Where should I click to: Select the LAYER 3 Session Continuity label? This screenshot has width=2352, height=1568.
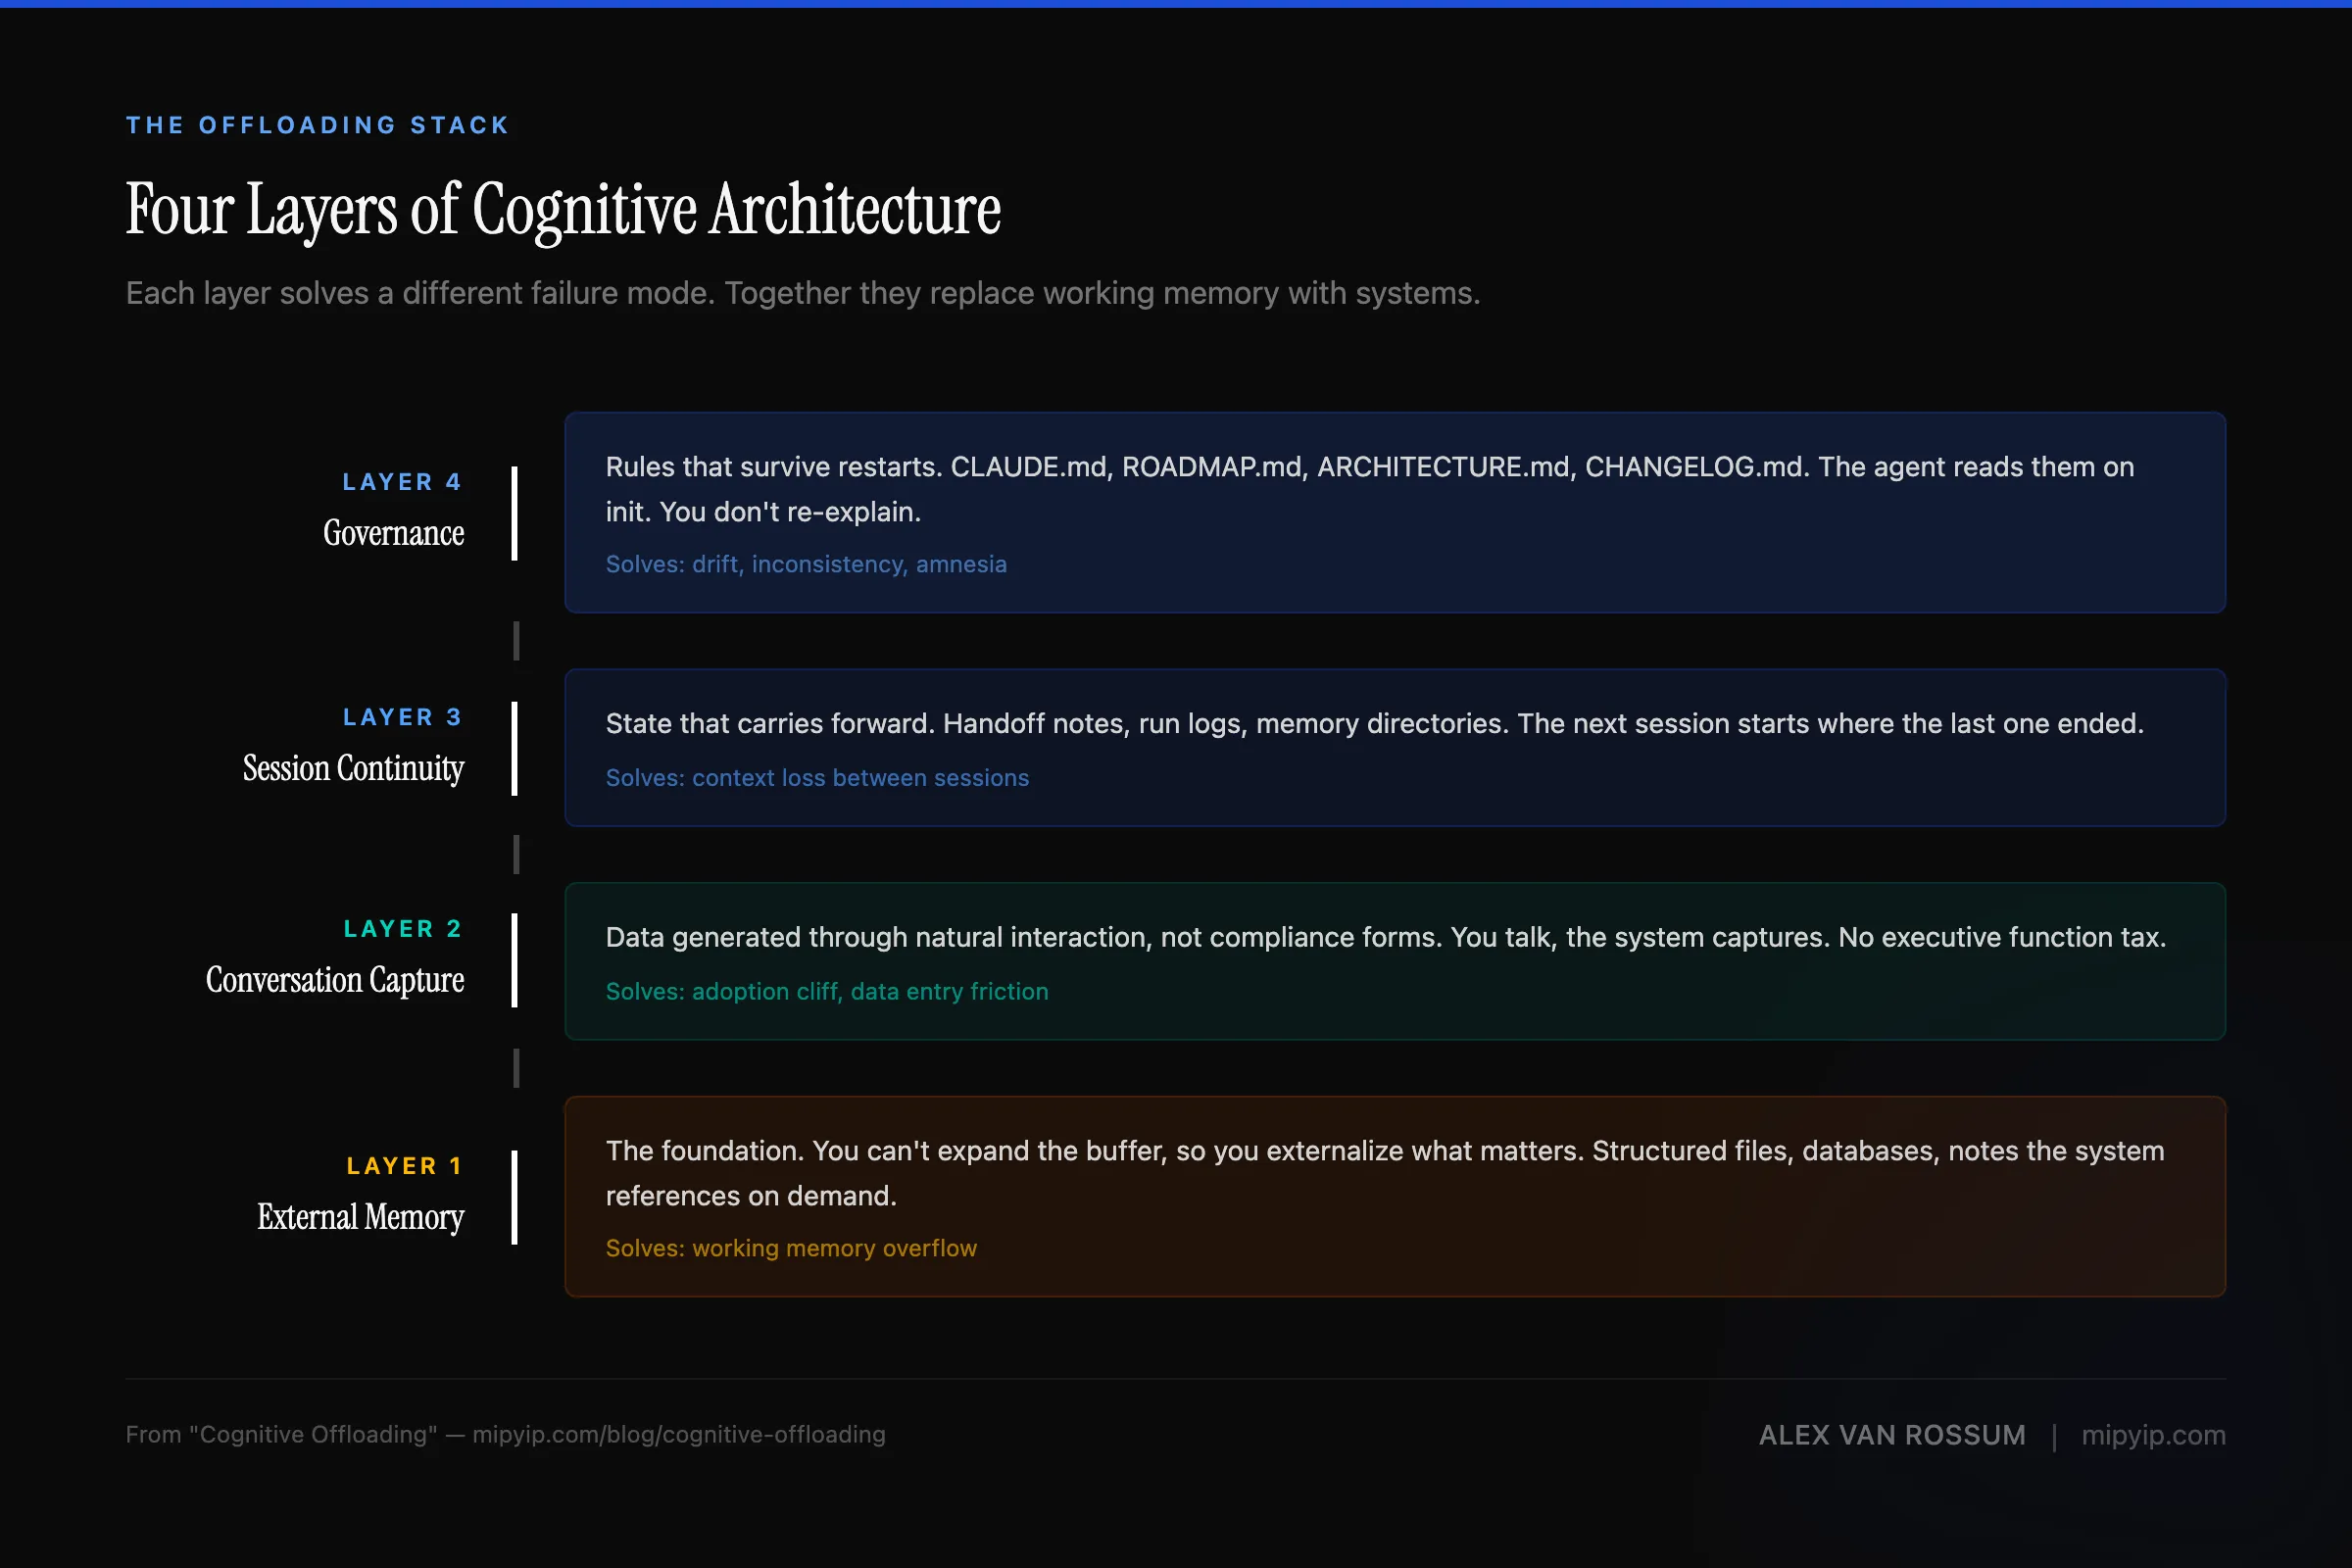(353, 745)
